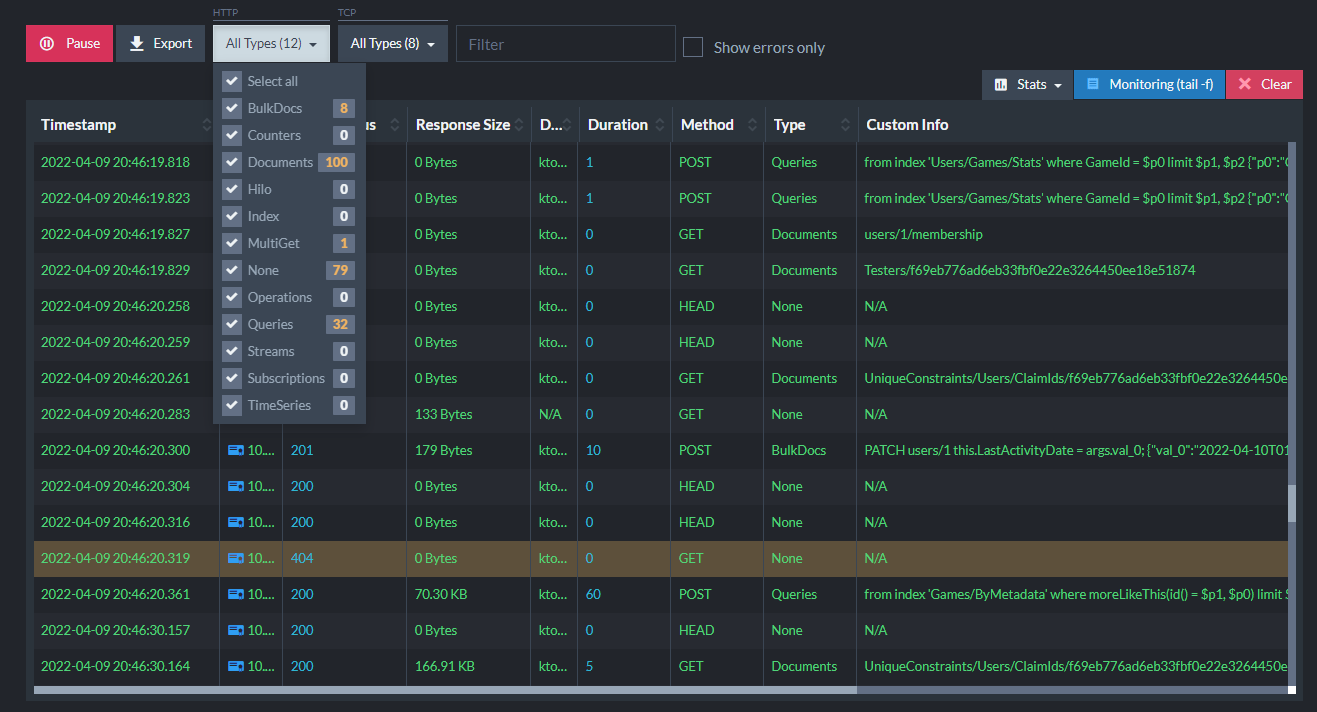Toggle Monitoring (tail -f) mode
Image resolution: width=1317 pixels, height=712 pixels.
[1149, 85]
